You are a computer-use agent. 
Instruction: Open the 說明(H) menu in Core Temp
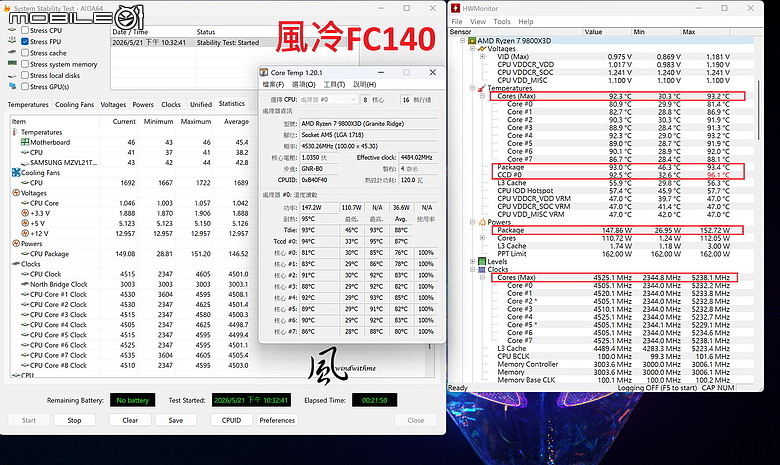[x=365, y=85]
